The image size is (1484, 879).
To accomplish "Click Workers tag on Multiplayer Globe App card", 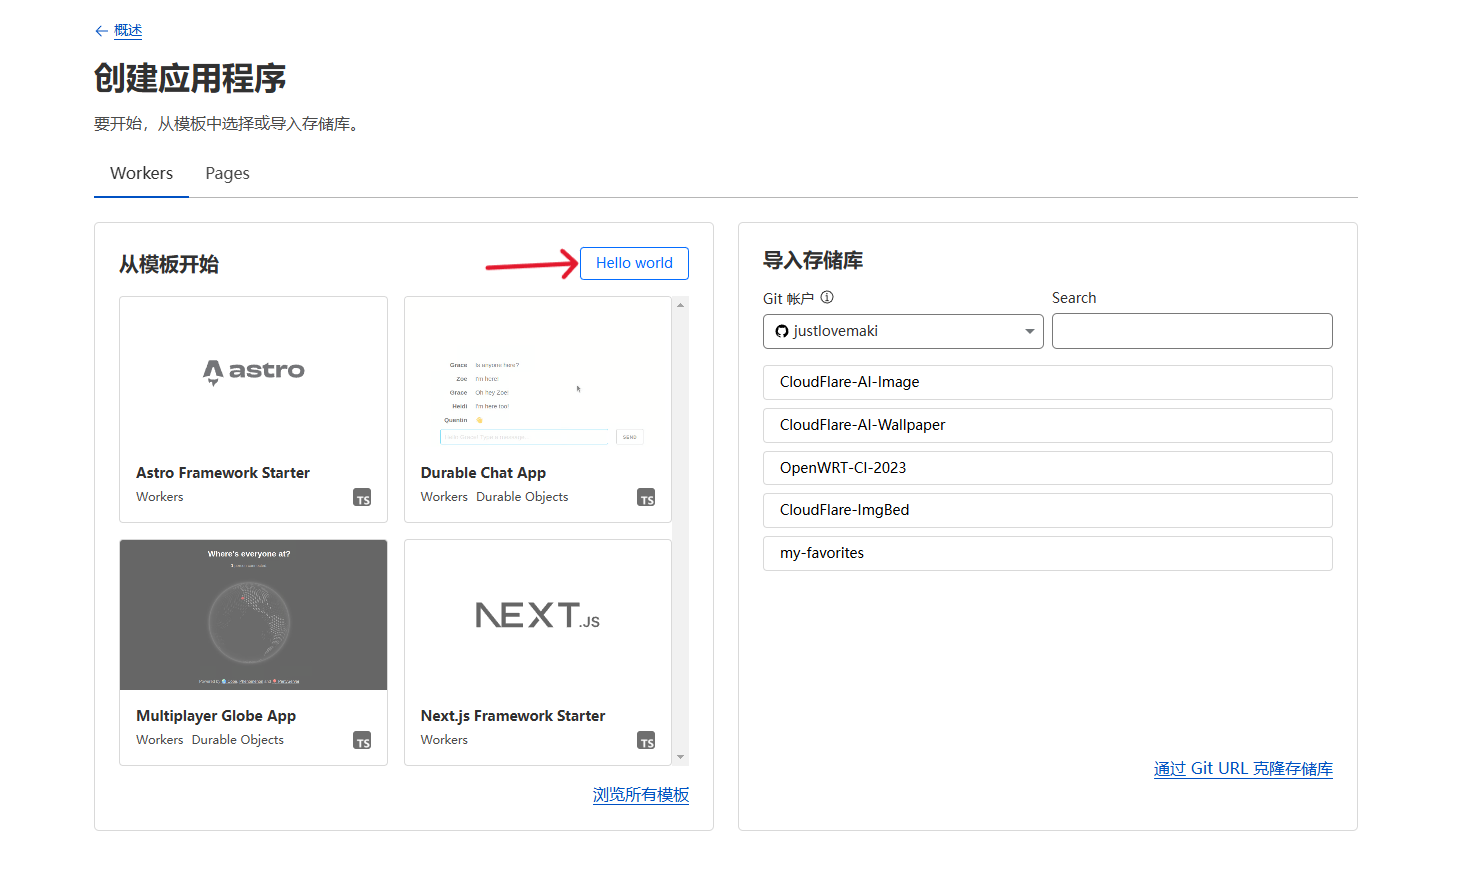I will pos(160,740).
